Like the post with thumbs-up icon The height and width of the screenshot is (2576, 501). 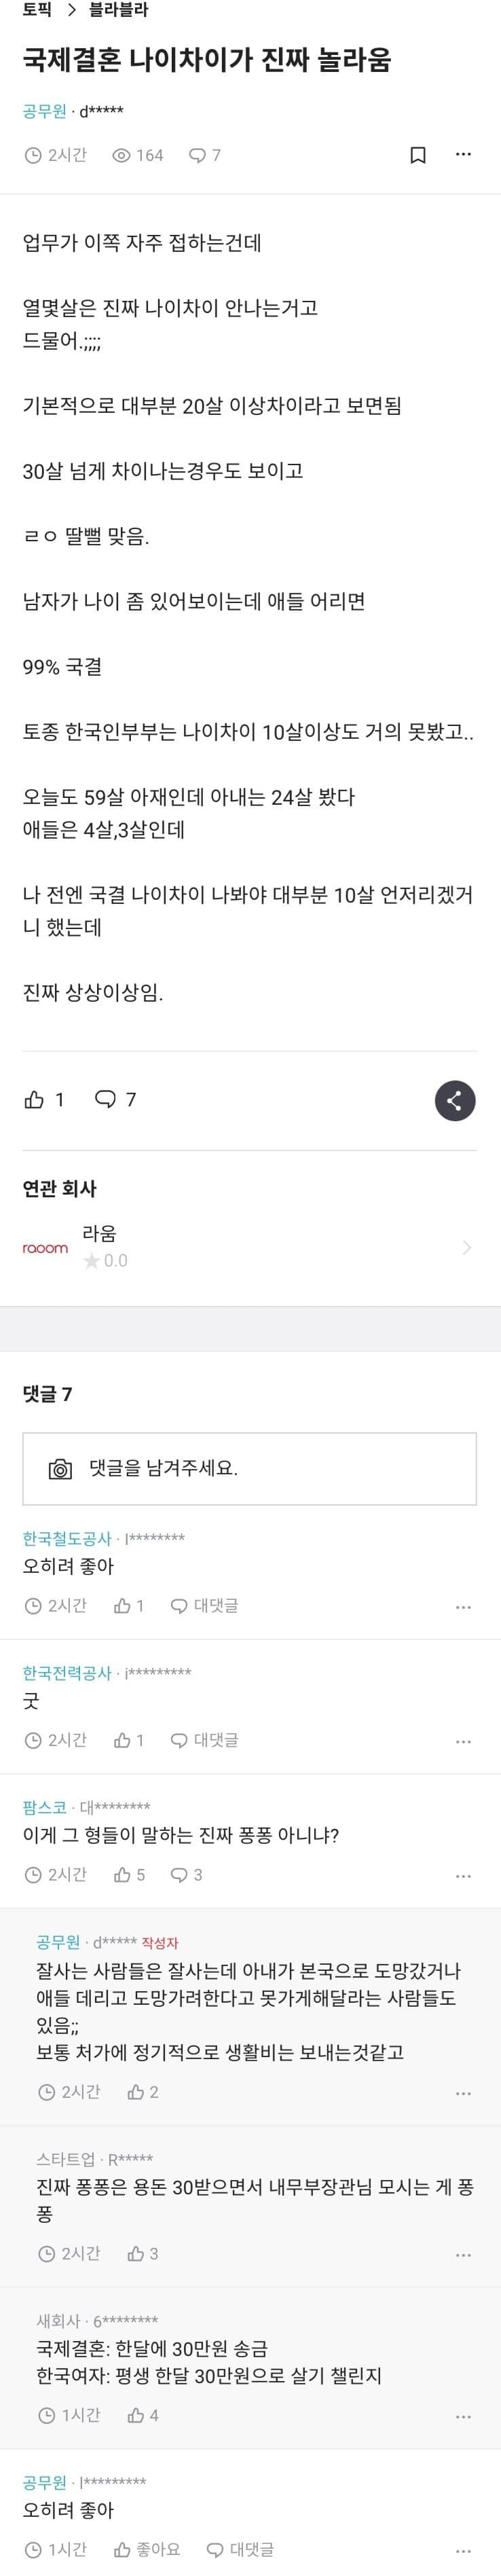(34, 1100)
